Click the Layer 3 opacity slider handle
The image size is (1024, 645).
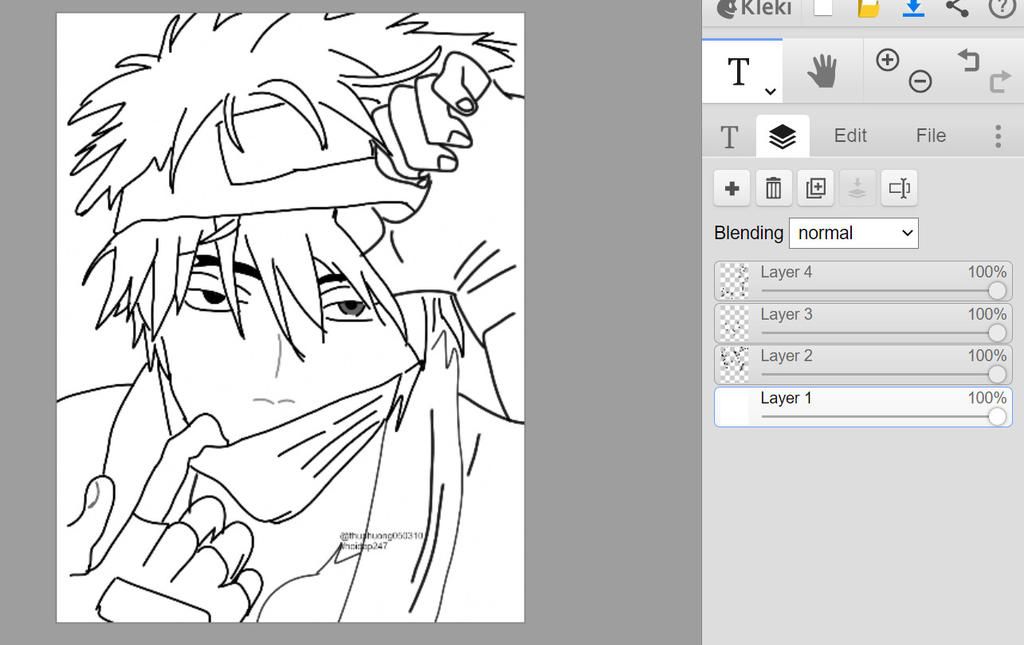(x=997, y=333)
